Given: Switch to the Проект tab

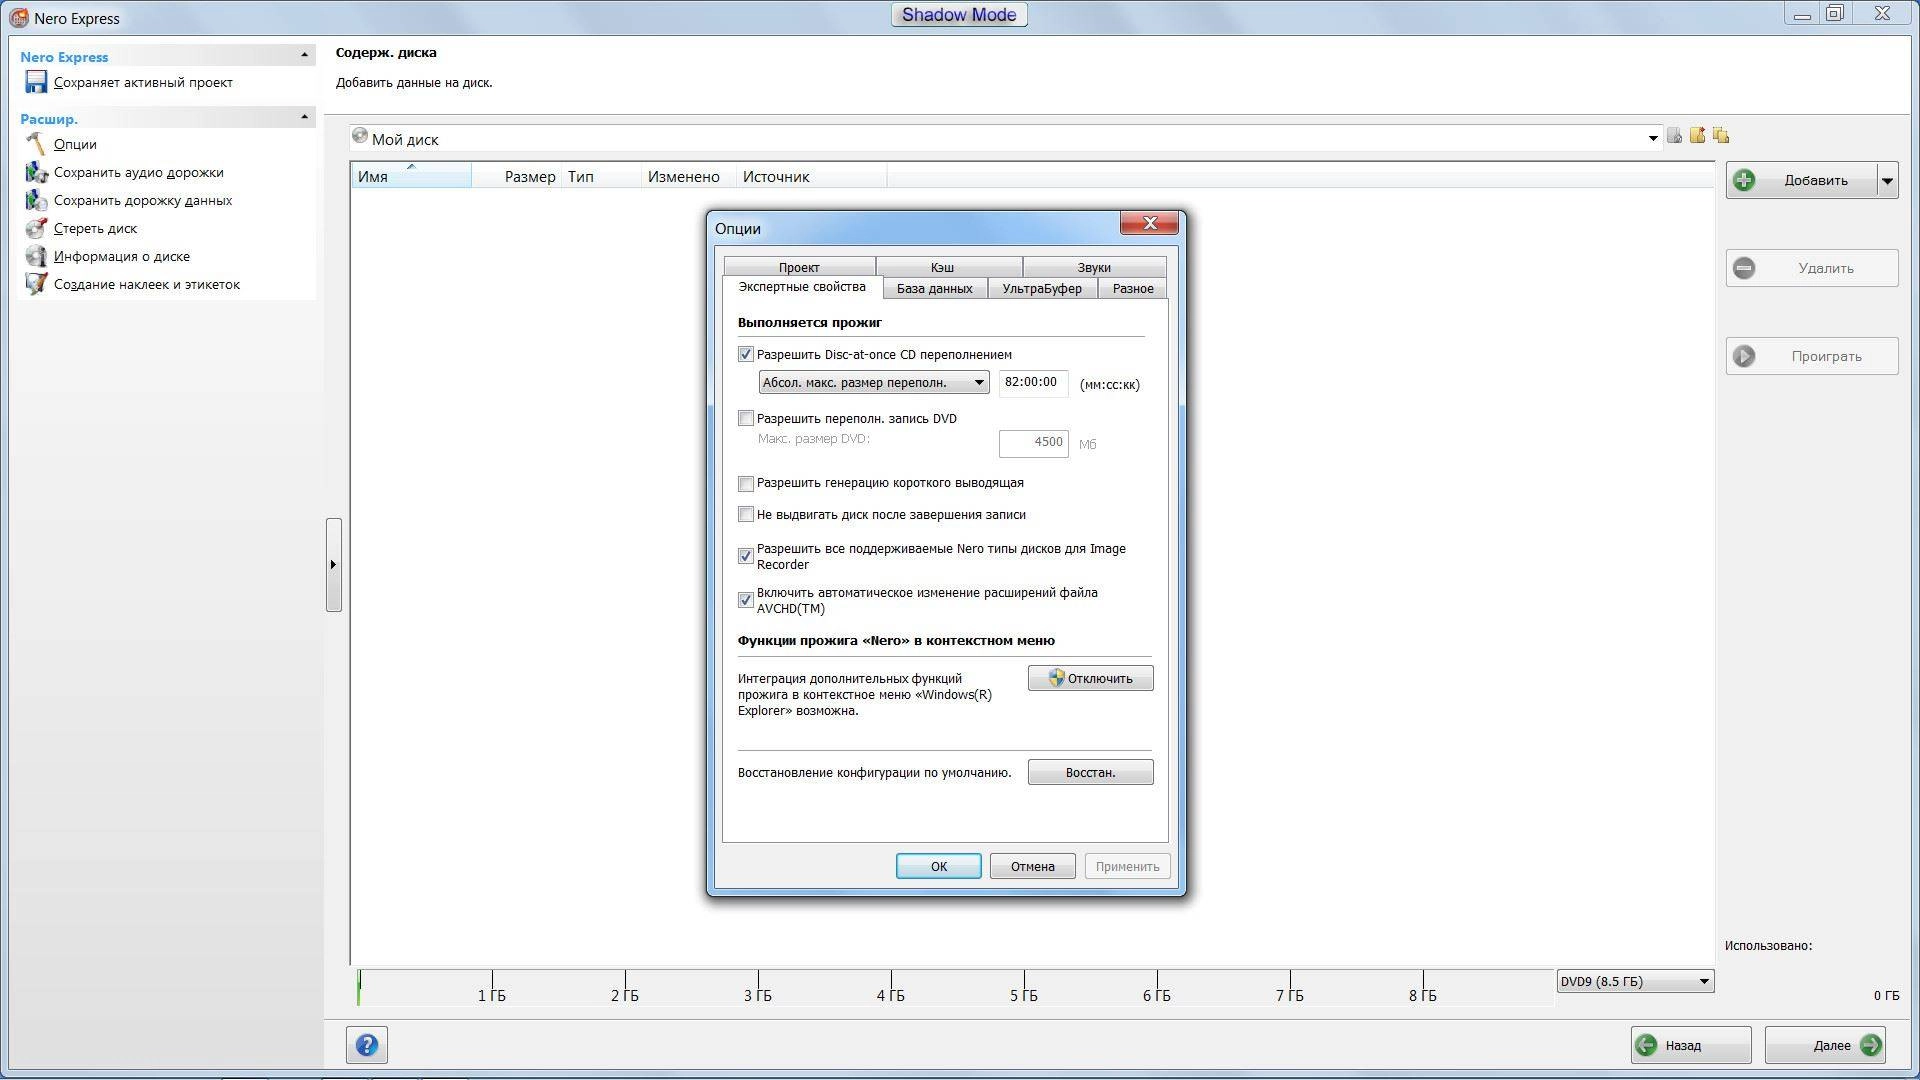Looking at the screenshot, I should pos(799,267).
